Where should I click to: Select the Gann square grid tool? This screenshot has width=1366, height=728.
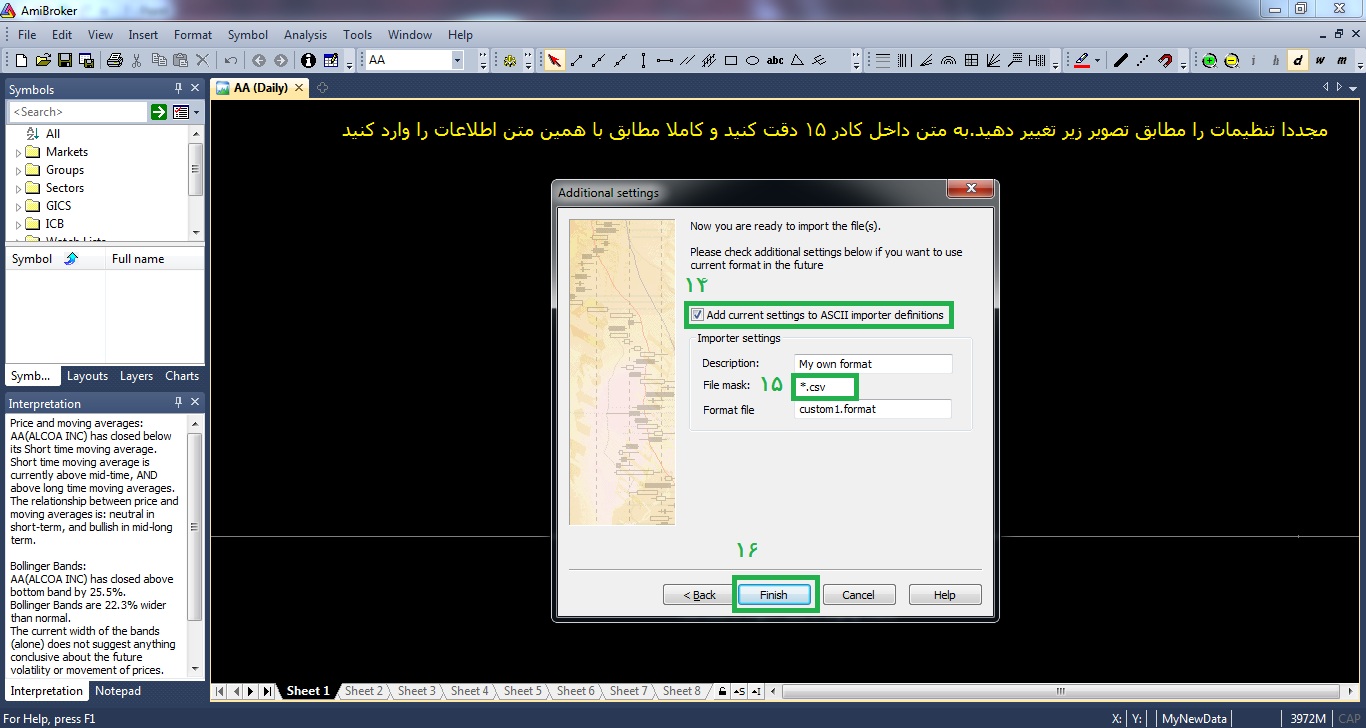click(971, 61)
